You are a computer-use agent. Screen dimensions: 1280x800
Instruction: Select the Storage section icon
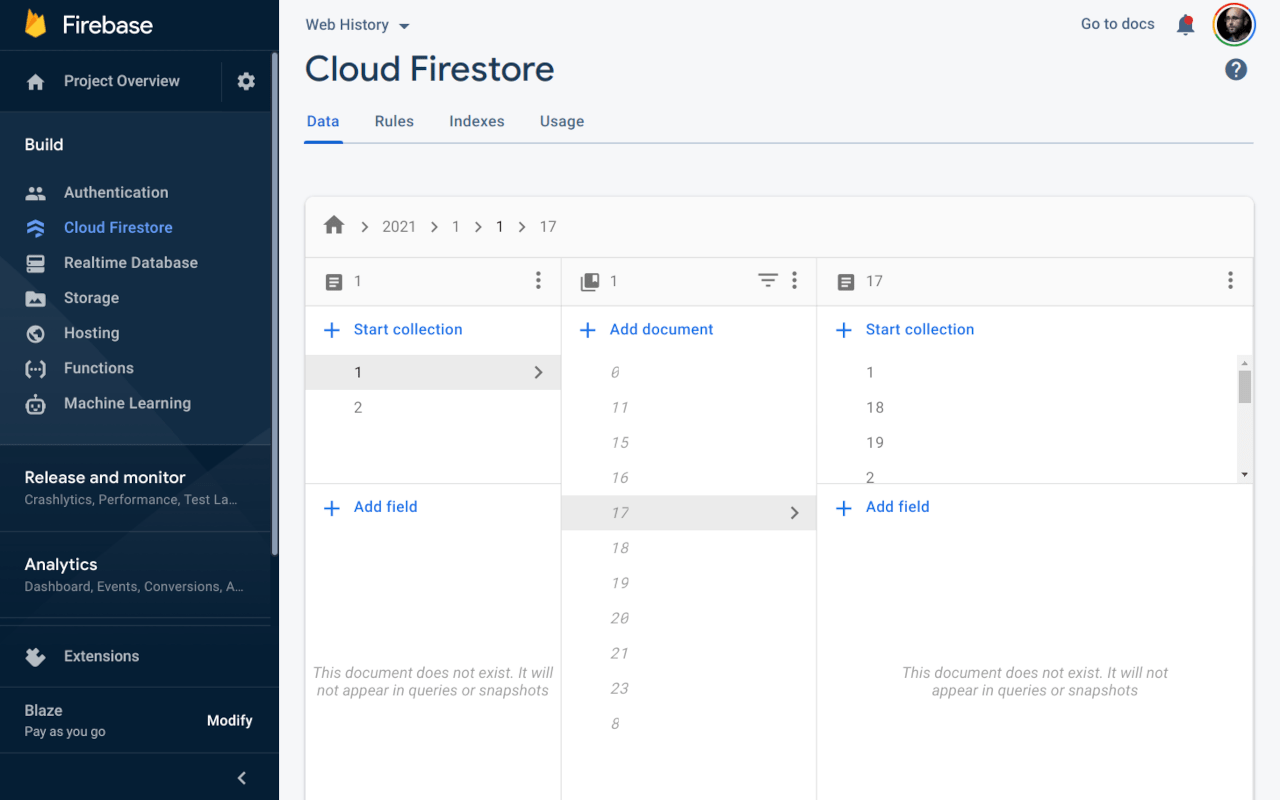pos(34,297)
